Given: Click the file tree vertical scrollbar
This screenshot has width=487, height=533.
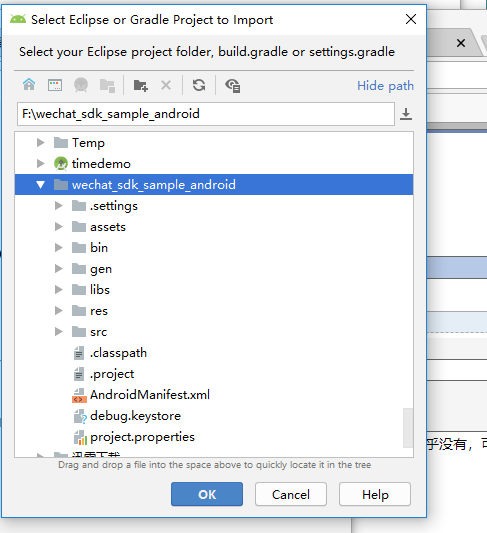Looking at the screenshot, I should (x=408, y=428).
